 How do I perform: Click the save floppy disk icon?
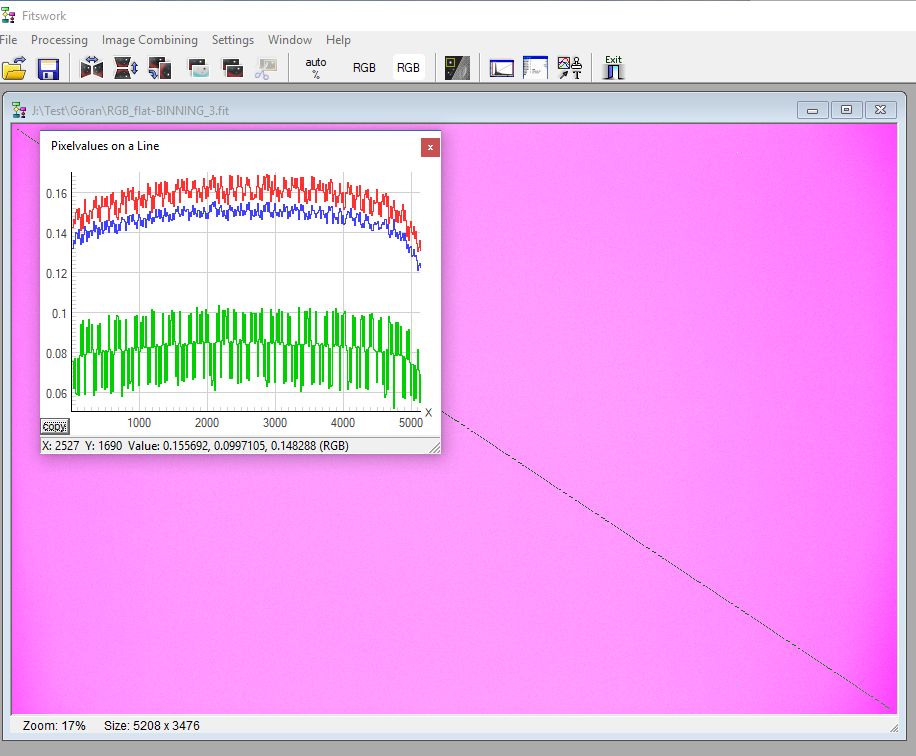pos(48,68)
